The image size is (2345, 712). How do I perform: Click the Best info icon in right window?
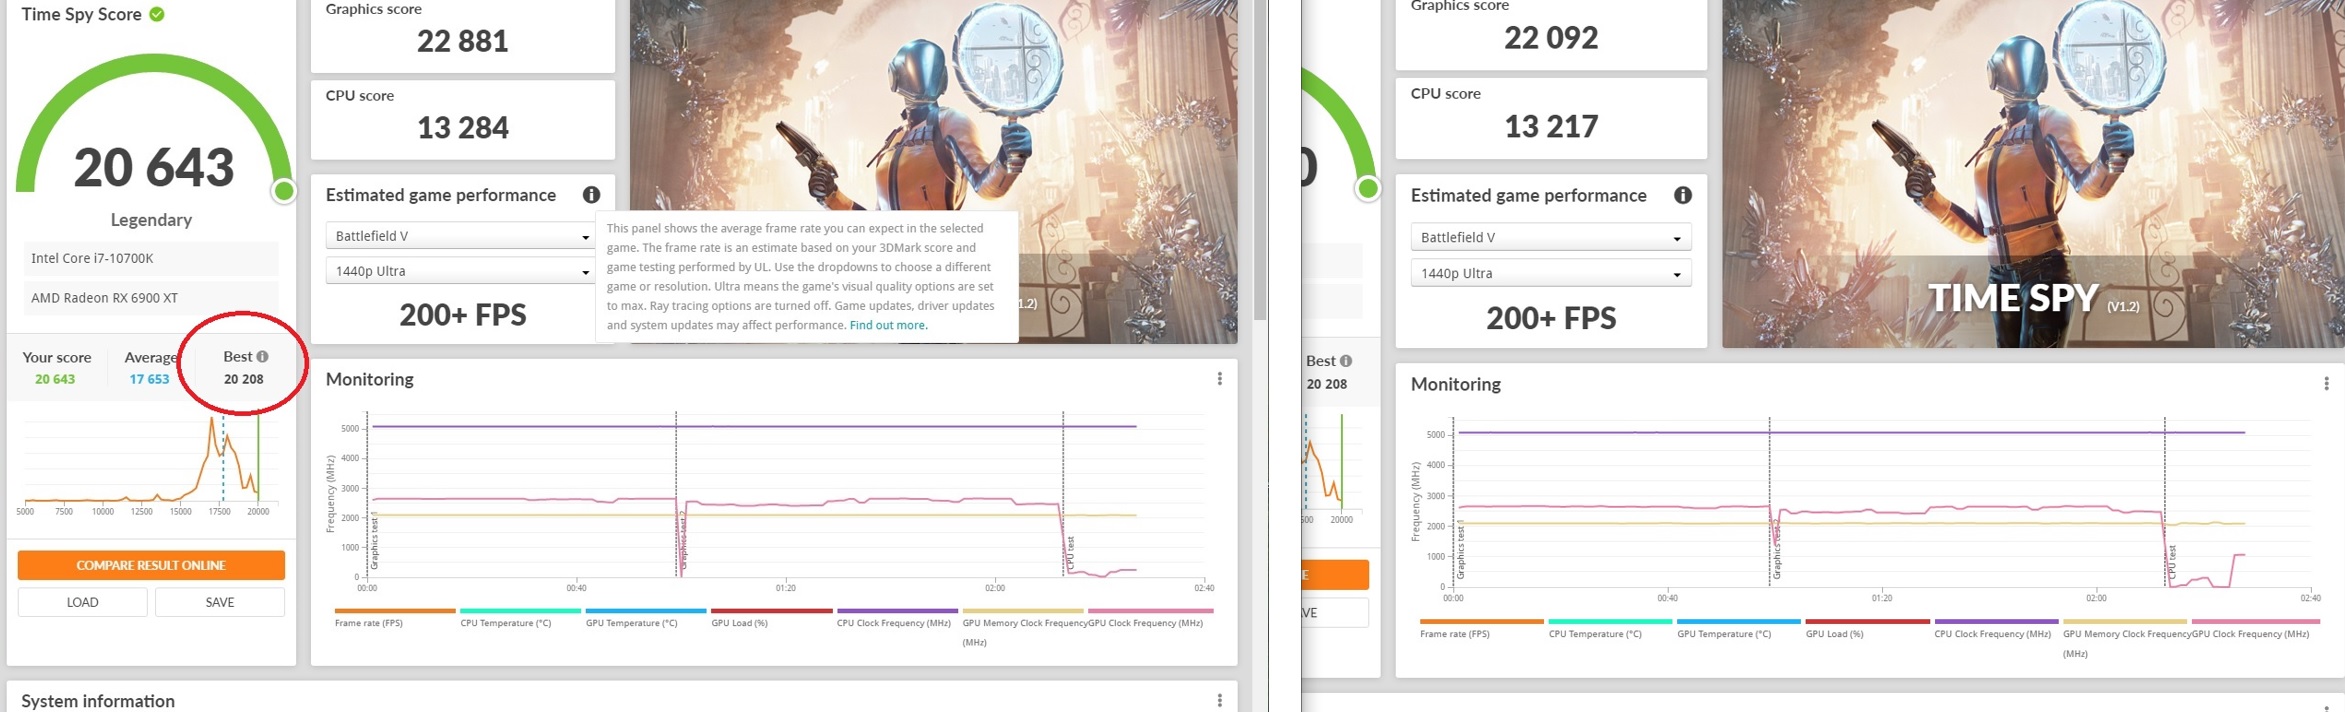point(1346,361)
